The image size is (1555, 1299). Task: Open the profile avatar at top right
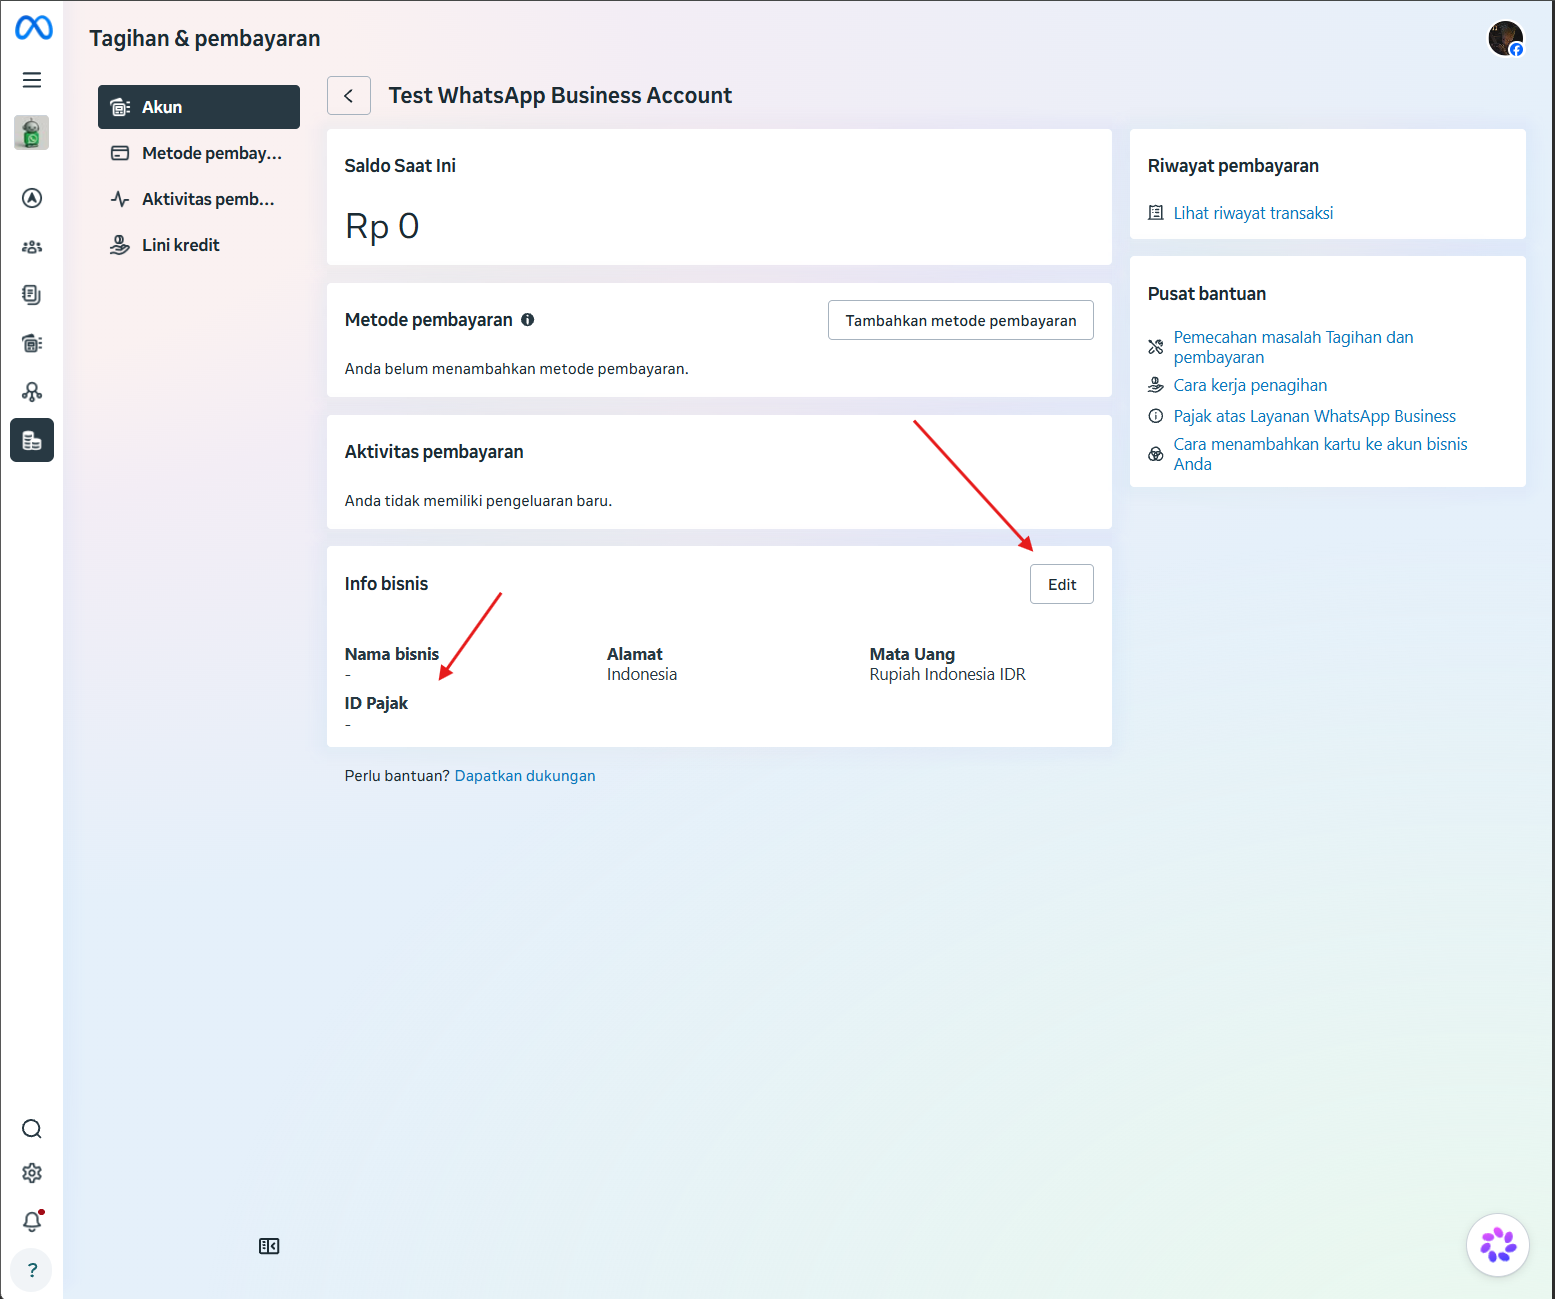(x=1505, y=39)
